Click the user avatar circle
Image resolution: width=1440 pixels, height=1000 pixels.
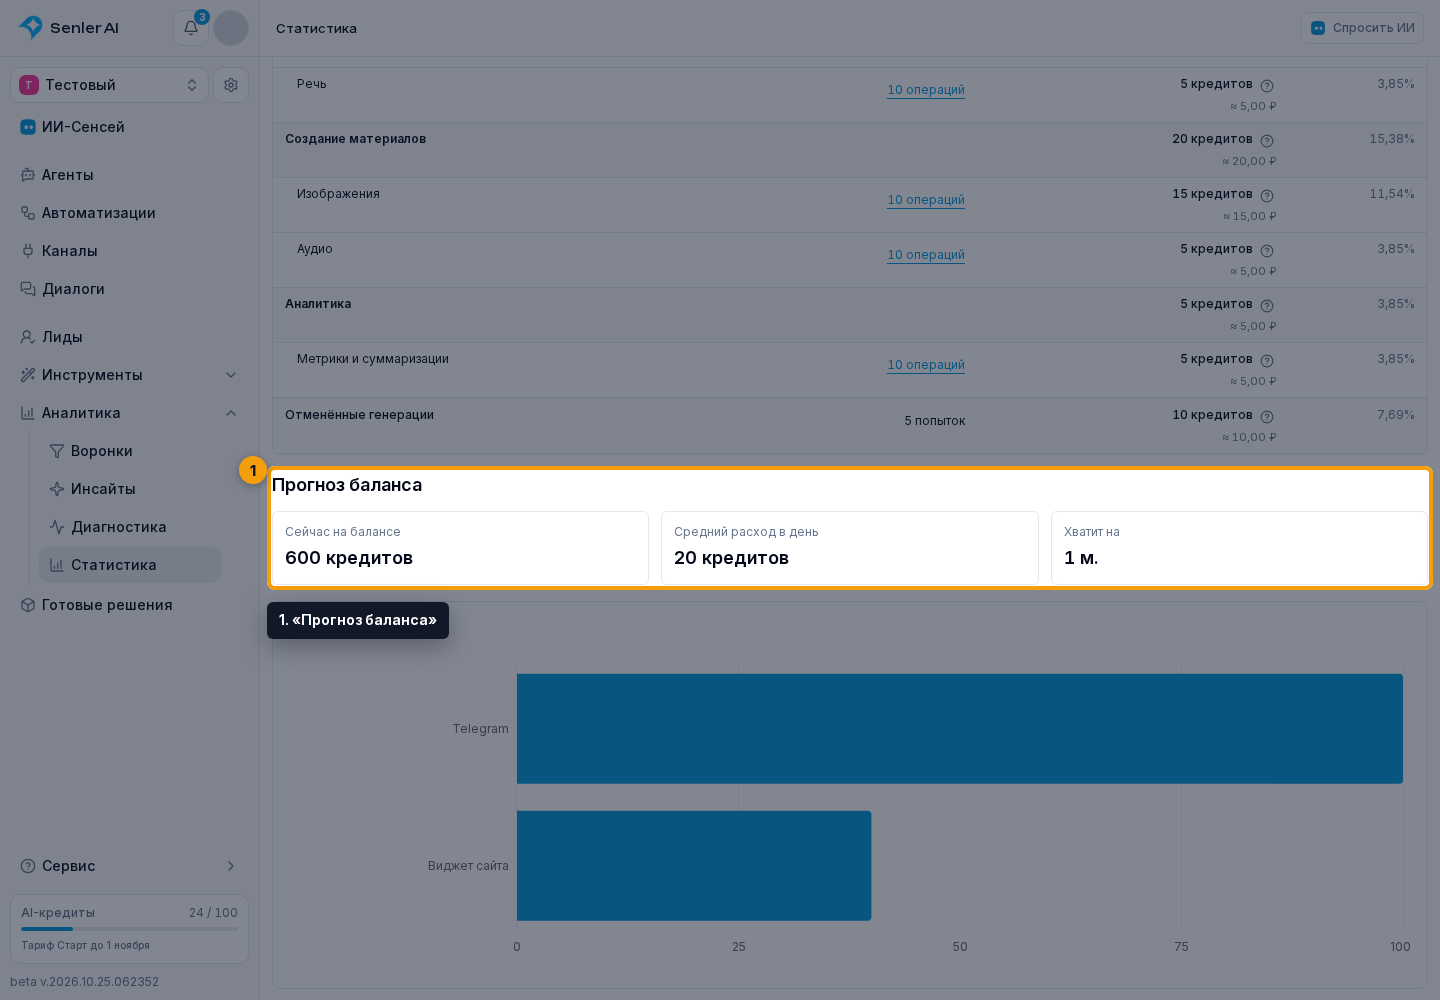(231, 28)
